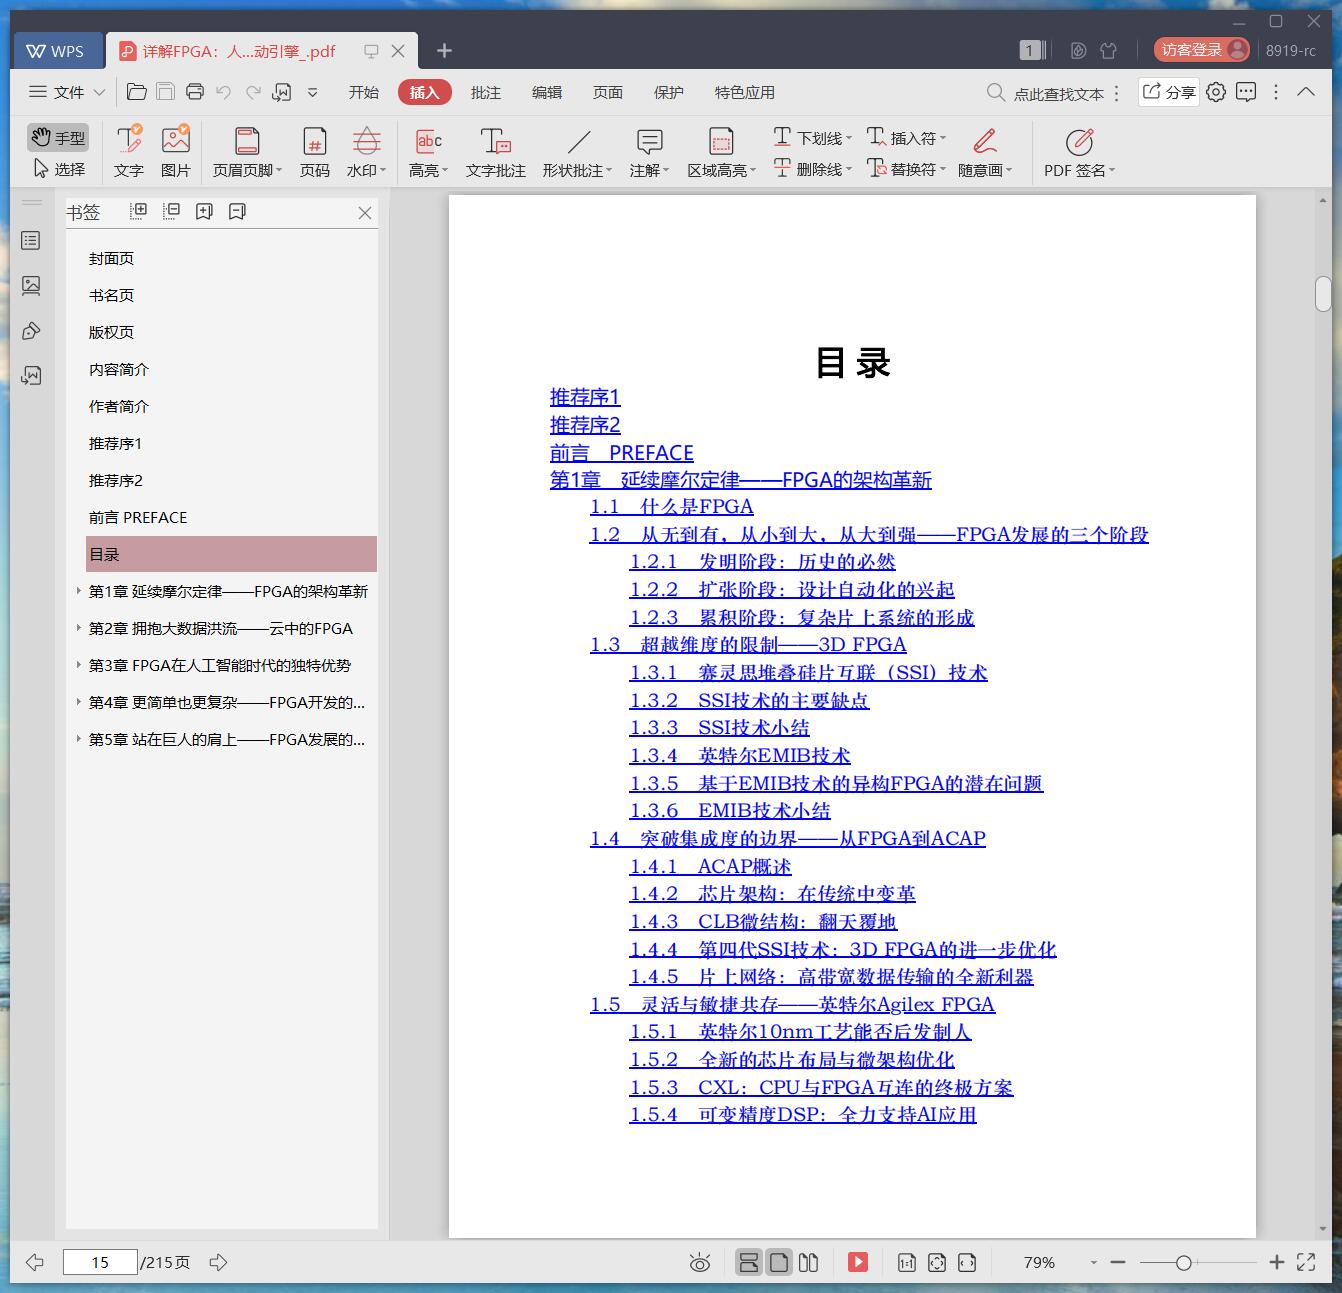Click the redo arrow icon
This screenshot has width=1342, height=1293.
pyautogui.click(x=253, y=92)
